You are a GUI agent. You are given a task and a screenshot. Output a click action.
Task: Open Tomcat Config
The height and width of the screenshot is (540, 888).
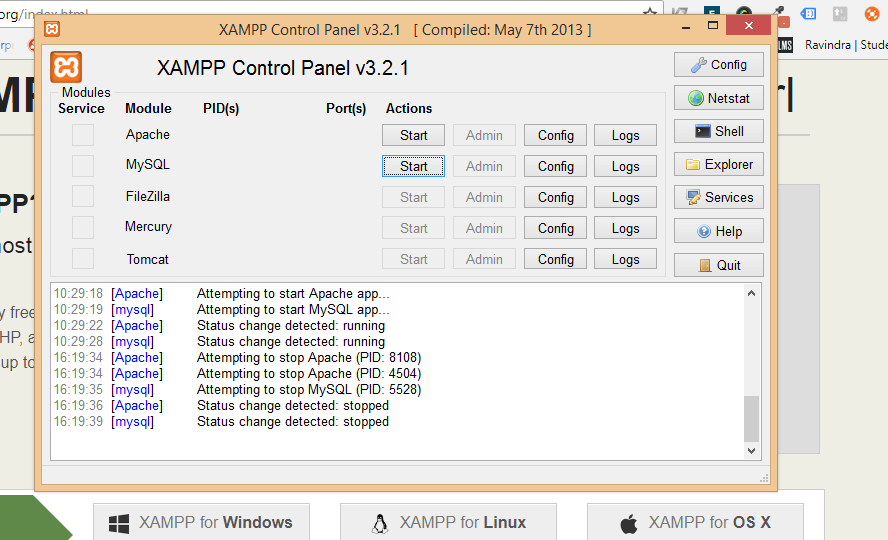pos(555,259)
